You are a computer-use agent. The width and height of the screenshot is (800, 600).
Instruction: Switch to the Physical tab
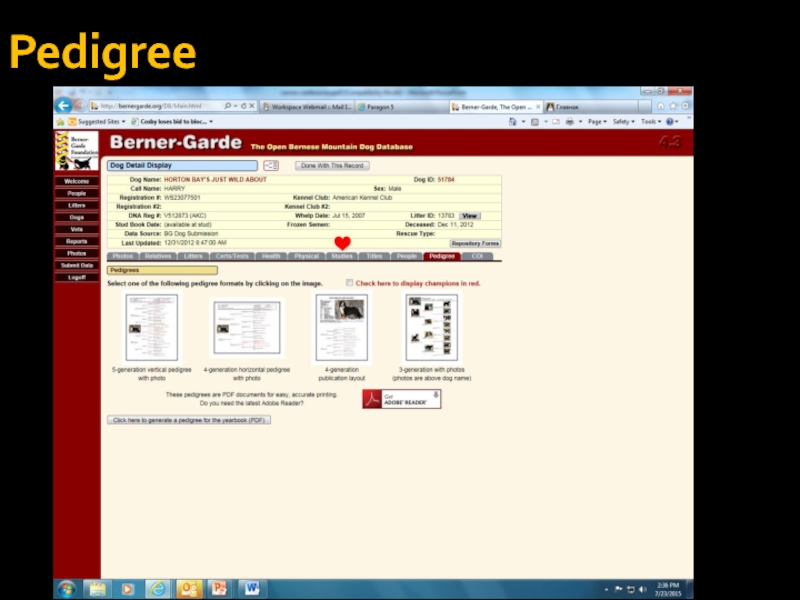coord(306,256)
